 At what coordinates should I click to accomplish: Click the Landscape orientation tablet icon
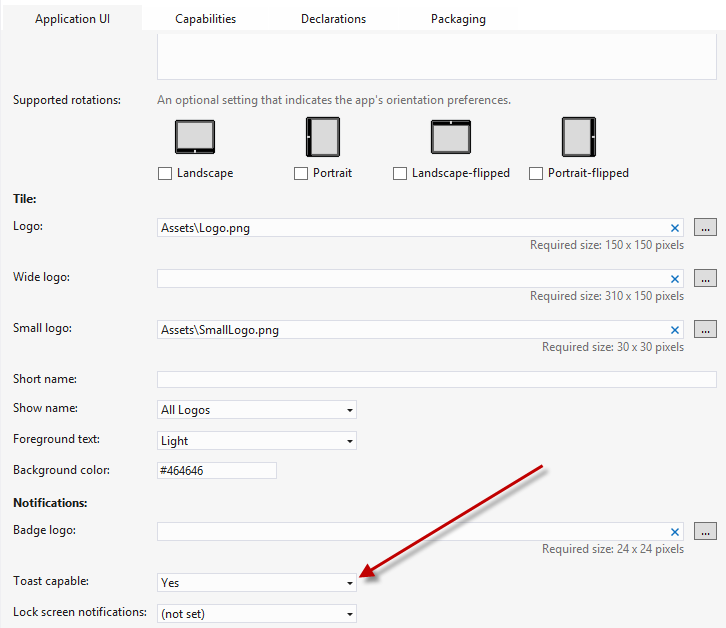point(195,137)
